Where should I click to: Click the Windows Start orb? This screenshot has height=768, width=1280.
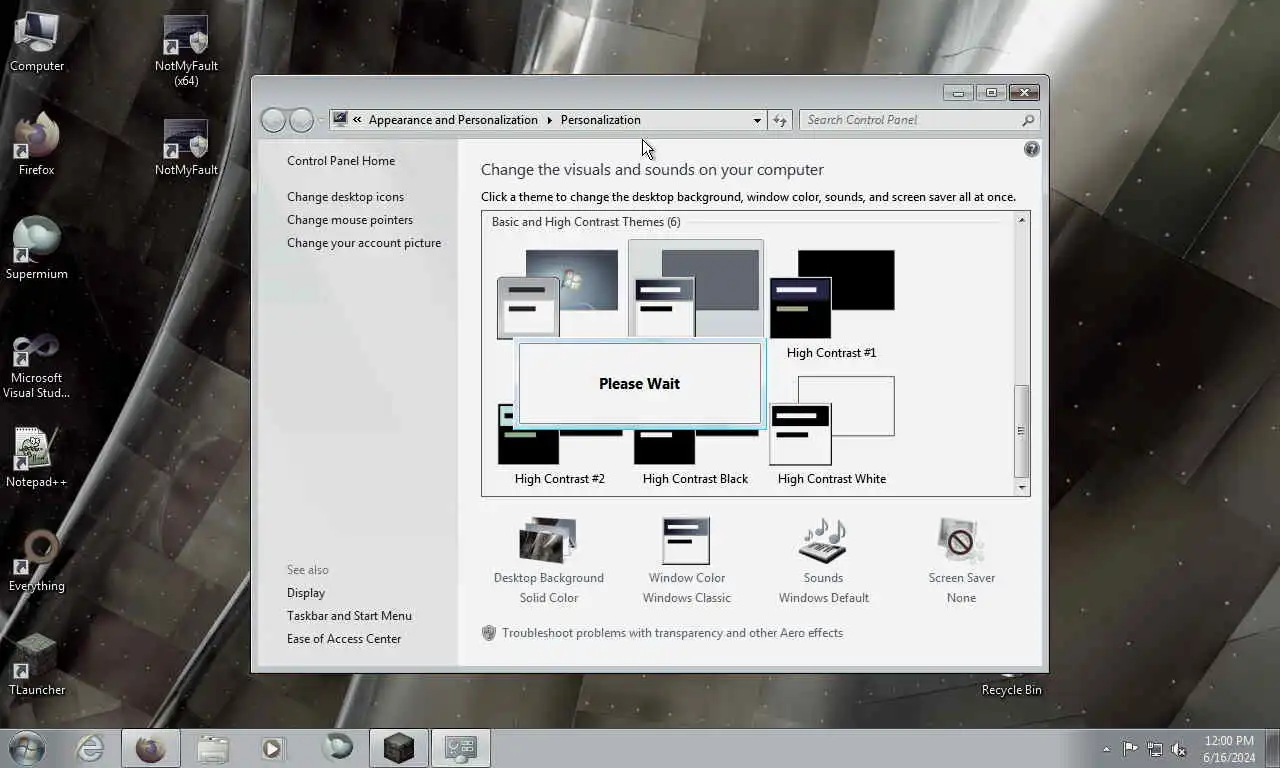click(x=27, y=748)
